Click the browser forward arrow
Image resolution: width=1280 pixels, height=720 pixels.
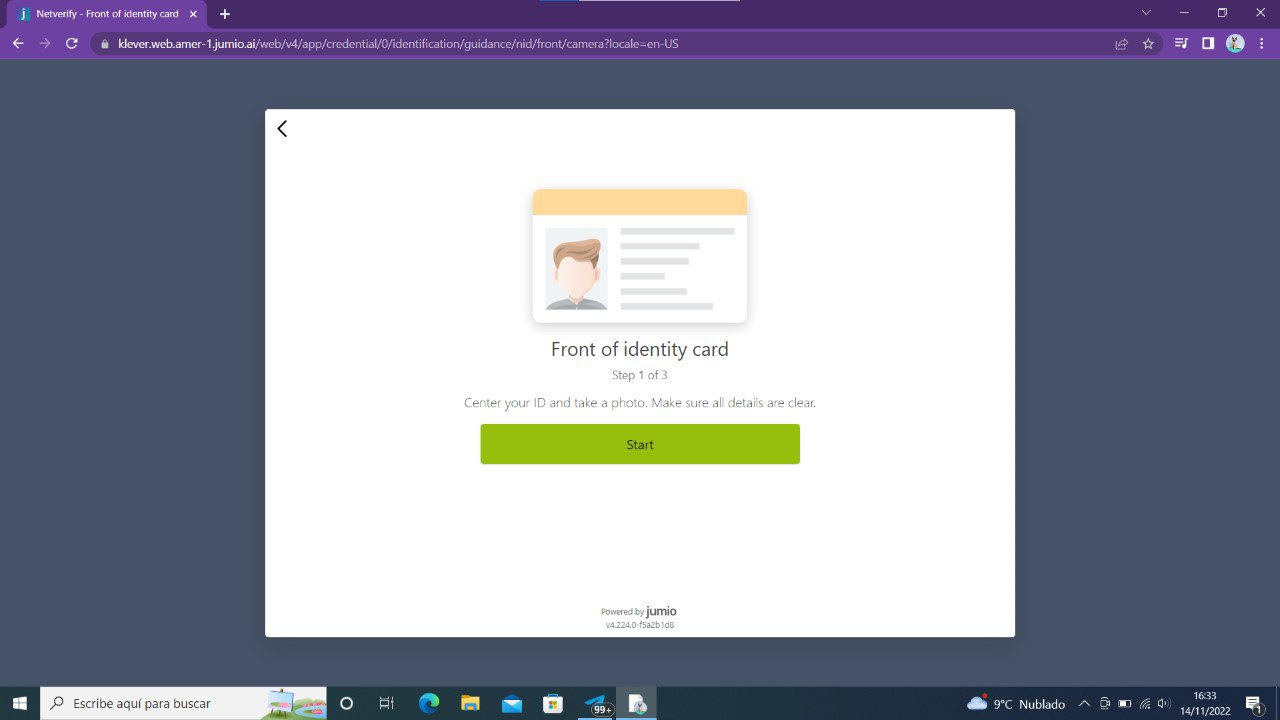tap(44, 44)
